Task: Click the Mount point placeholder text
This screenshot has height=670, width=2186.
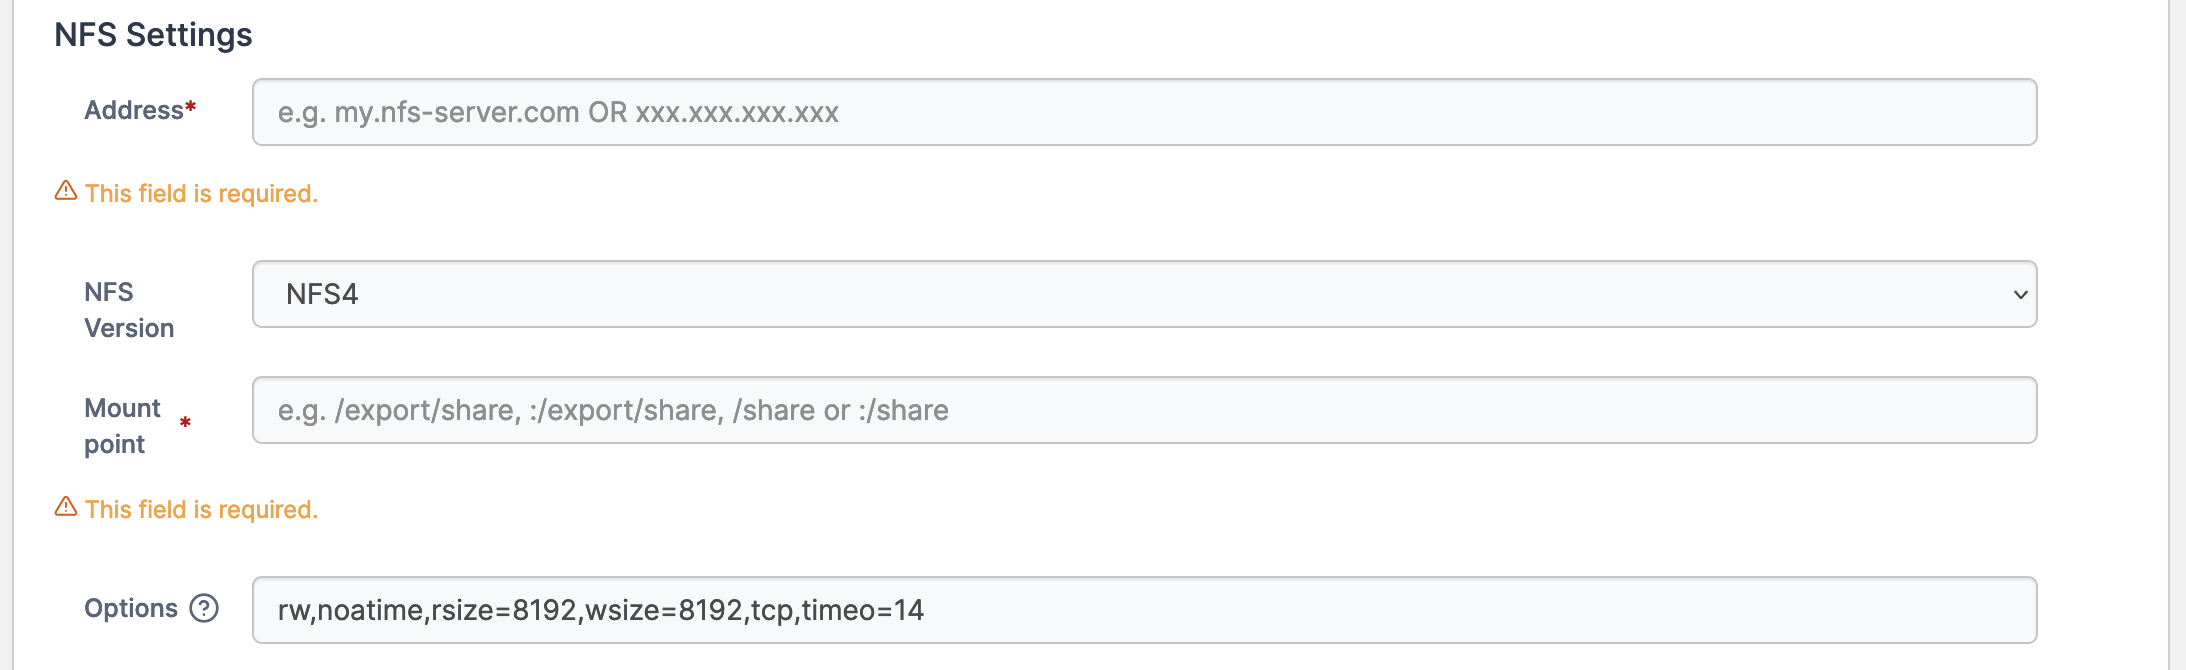Action: pos(612,409)
